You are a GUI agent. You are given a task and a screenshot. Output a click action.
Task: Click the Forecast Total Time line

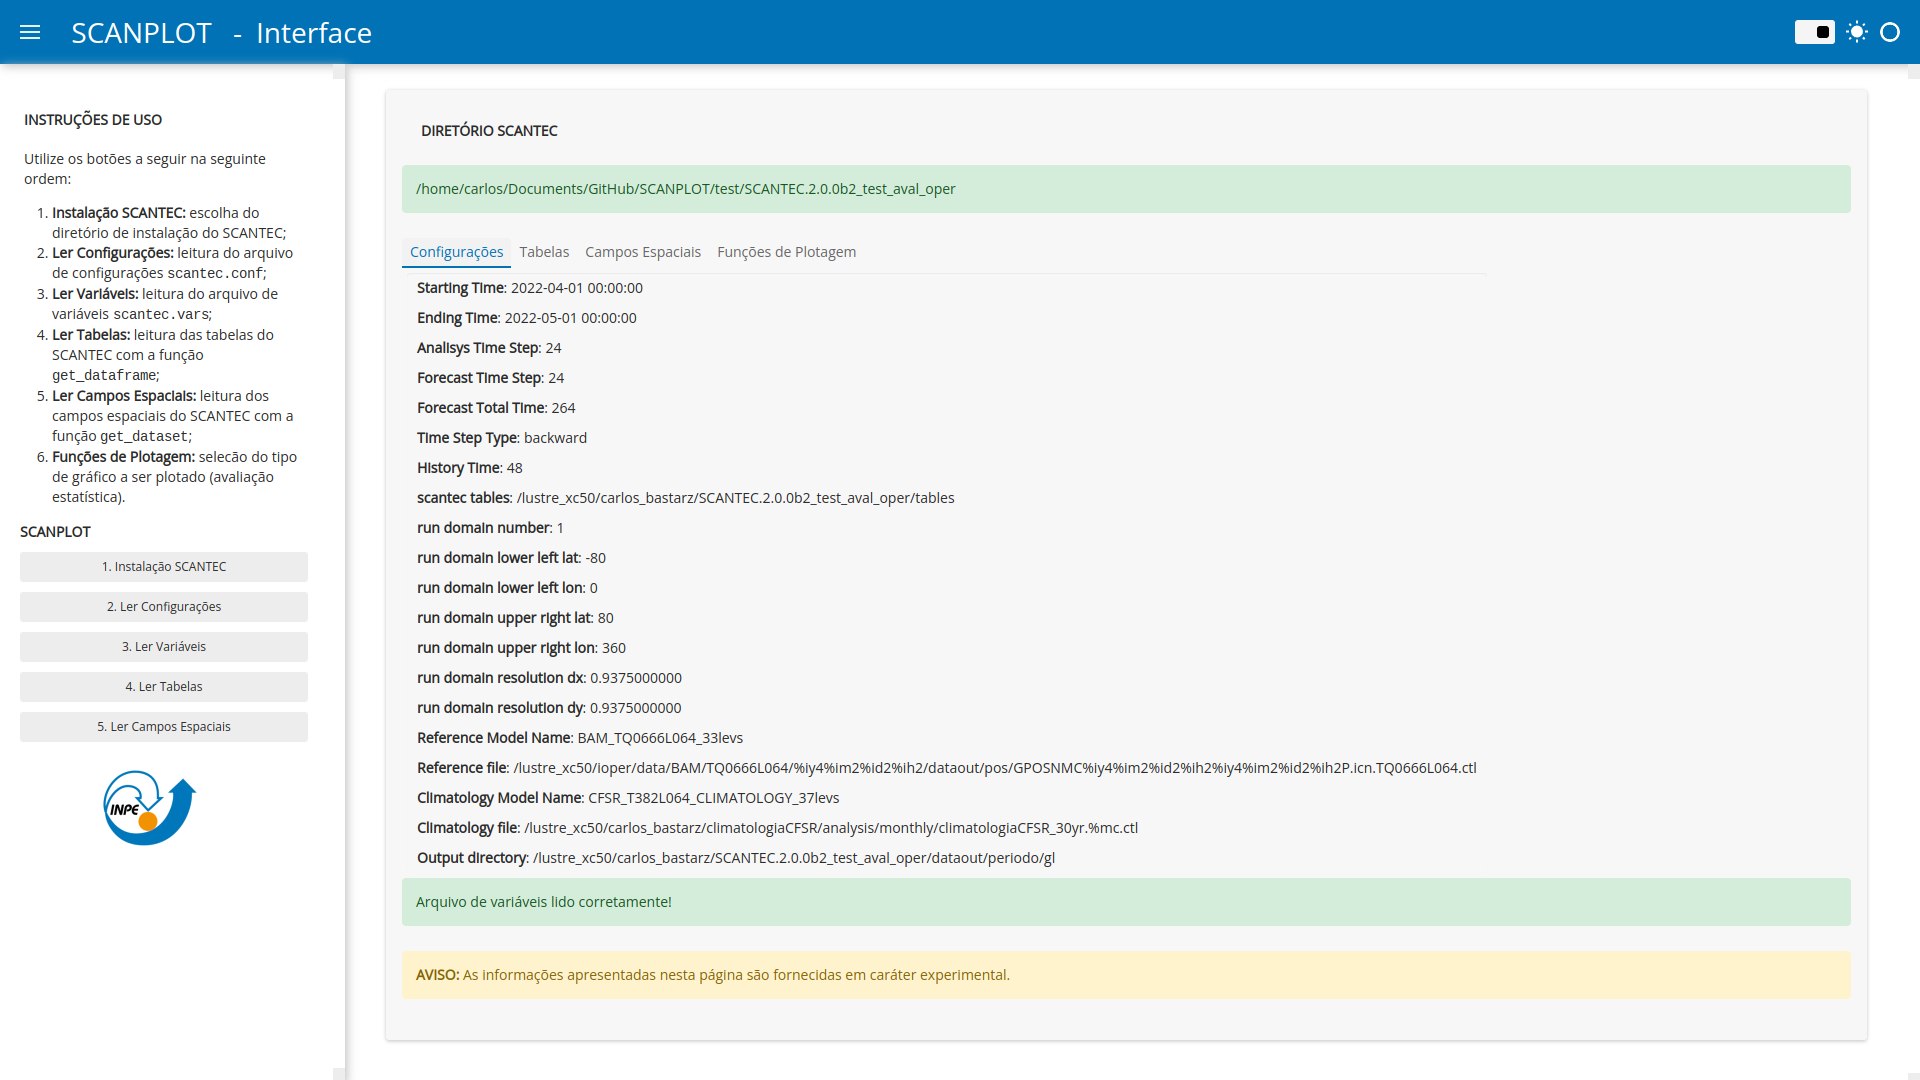[496, 408]
